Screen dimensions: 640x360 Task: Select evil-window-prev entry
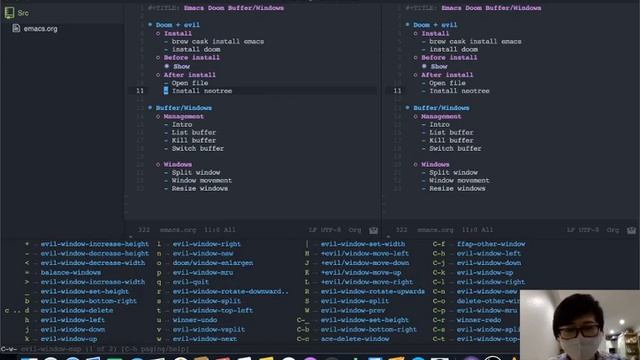point(353,310)
